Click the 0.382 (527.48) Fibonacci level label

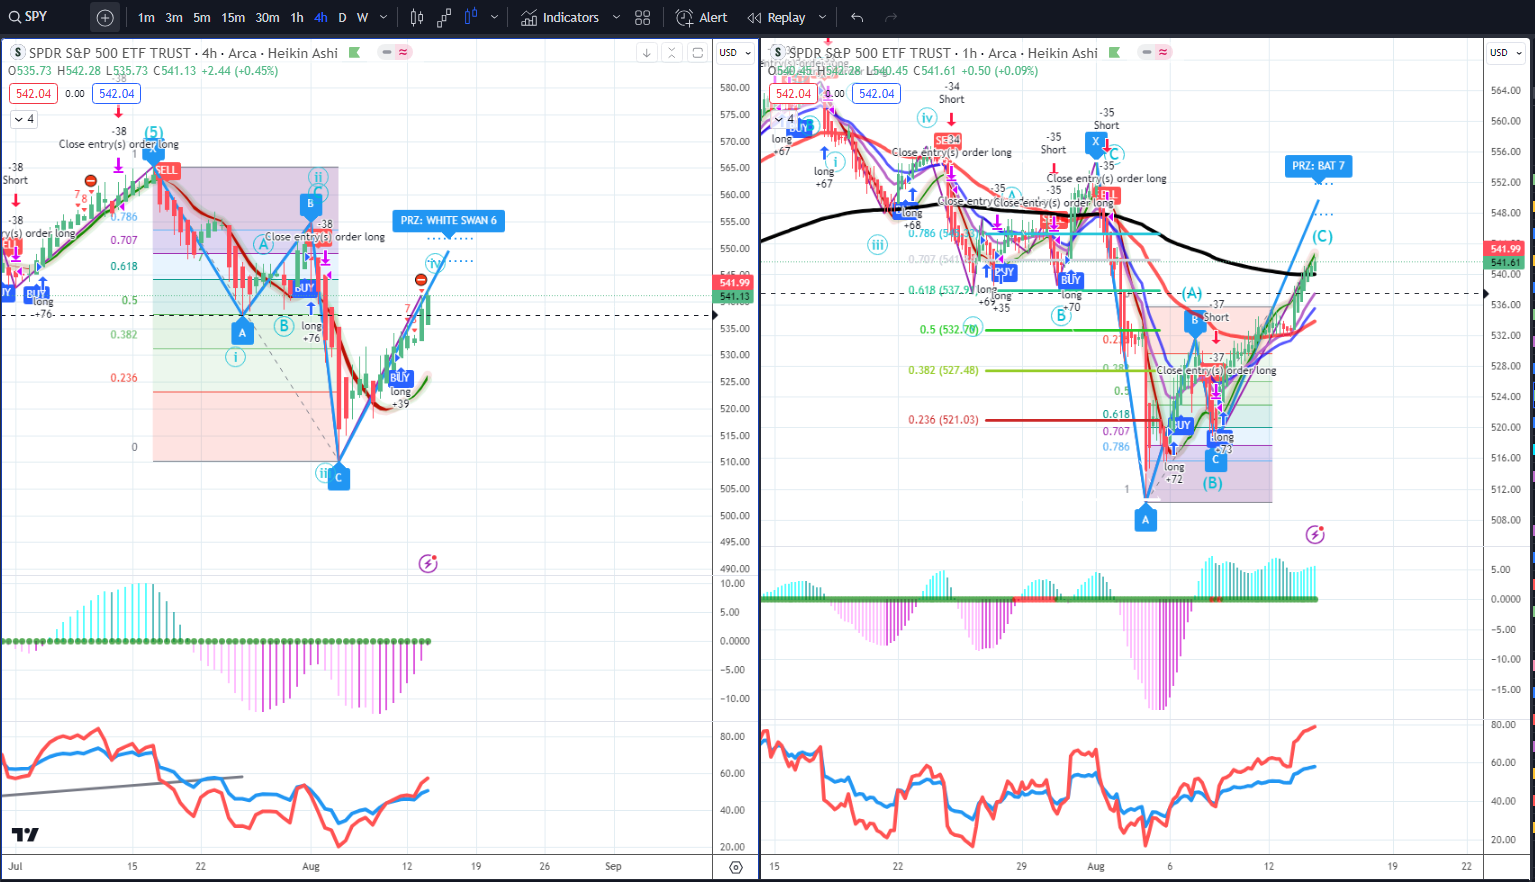tap(943, 370)
